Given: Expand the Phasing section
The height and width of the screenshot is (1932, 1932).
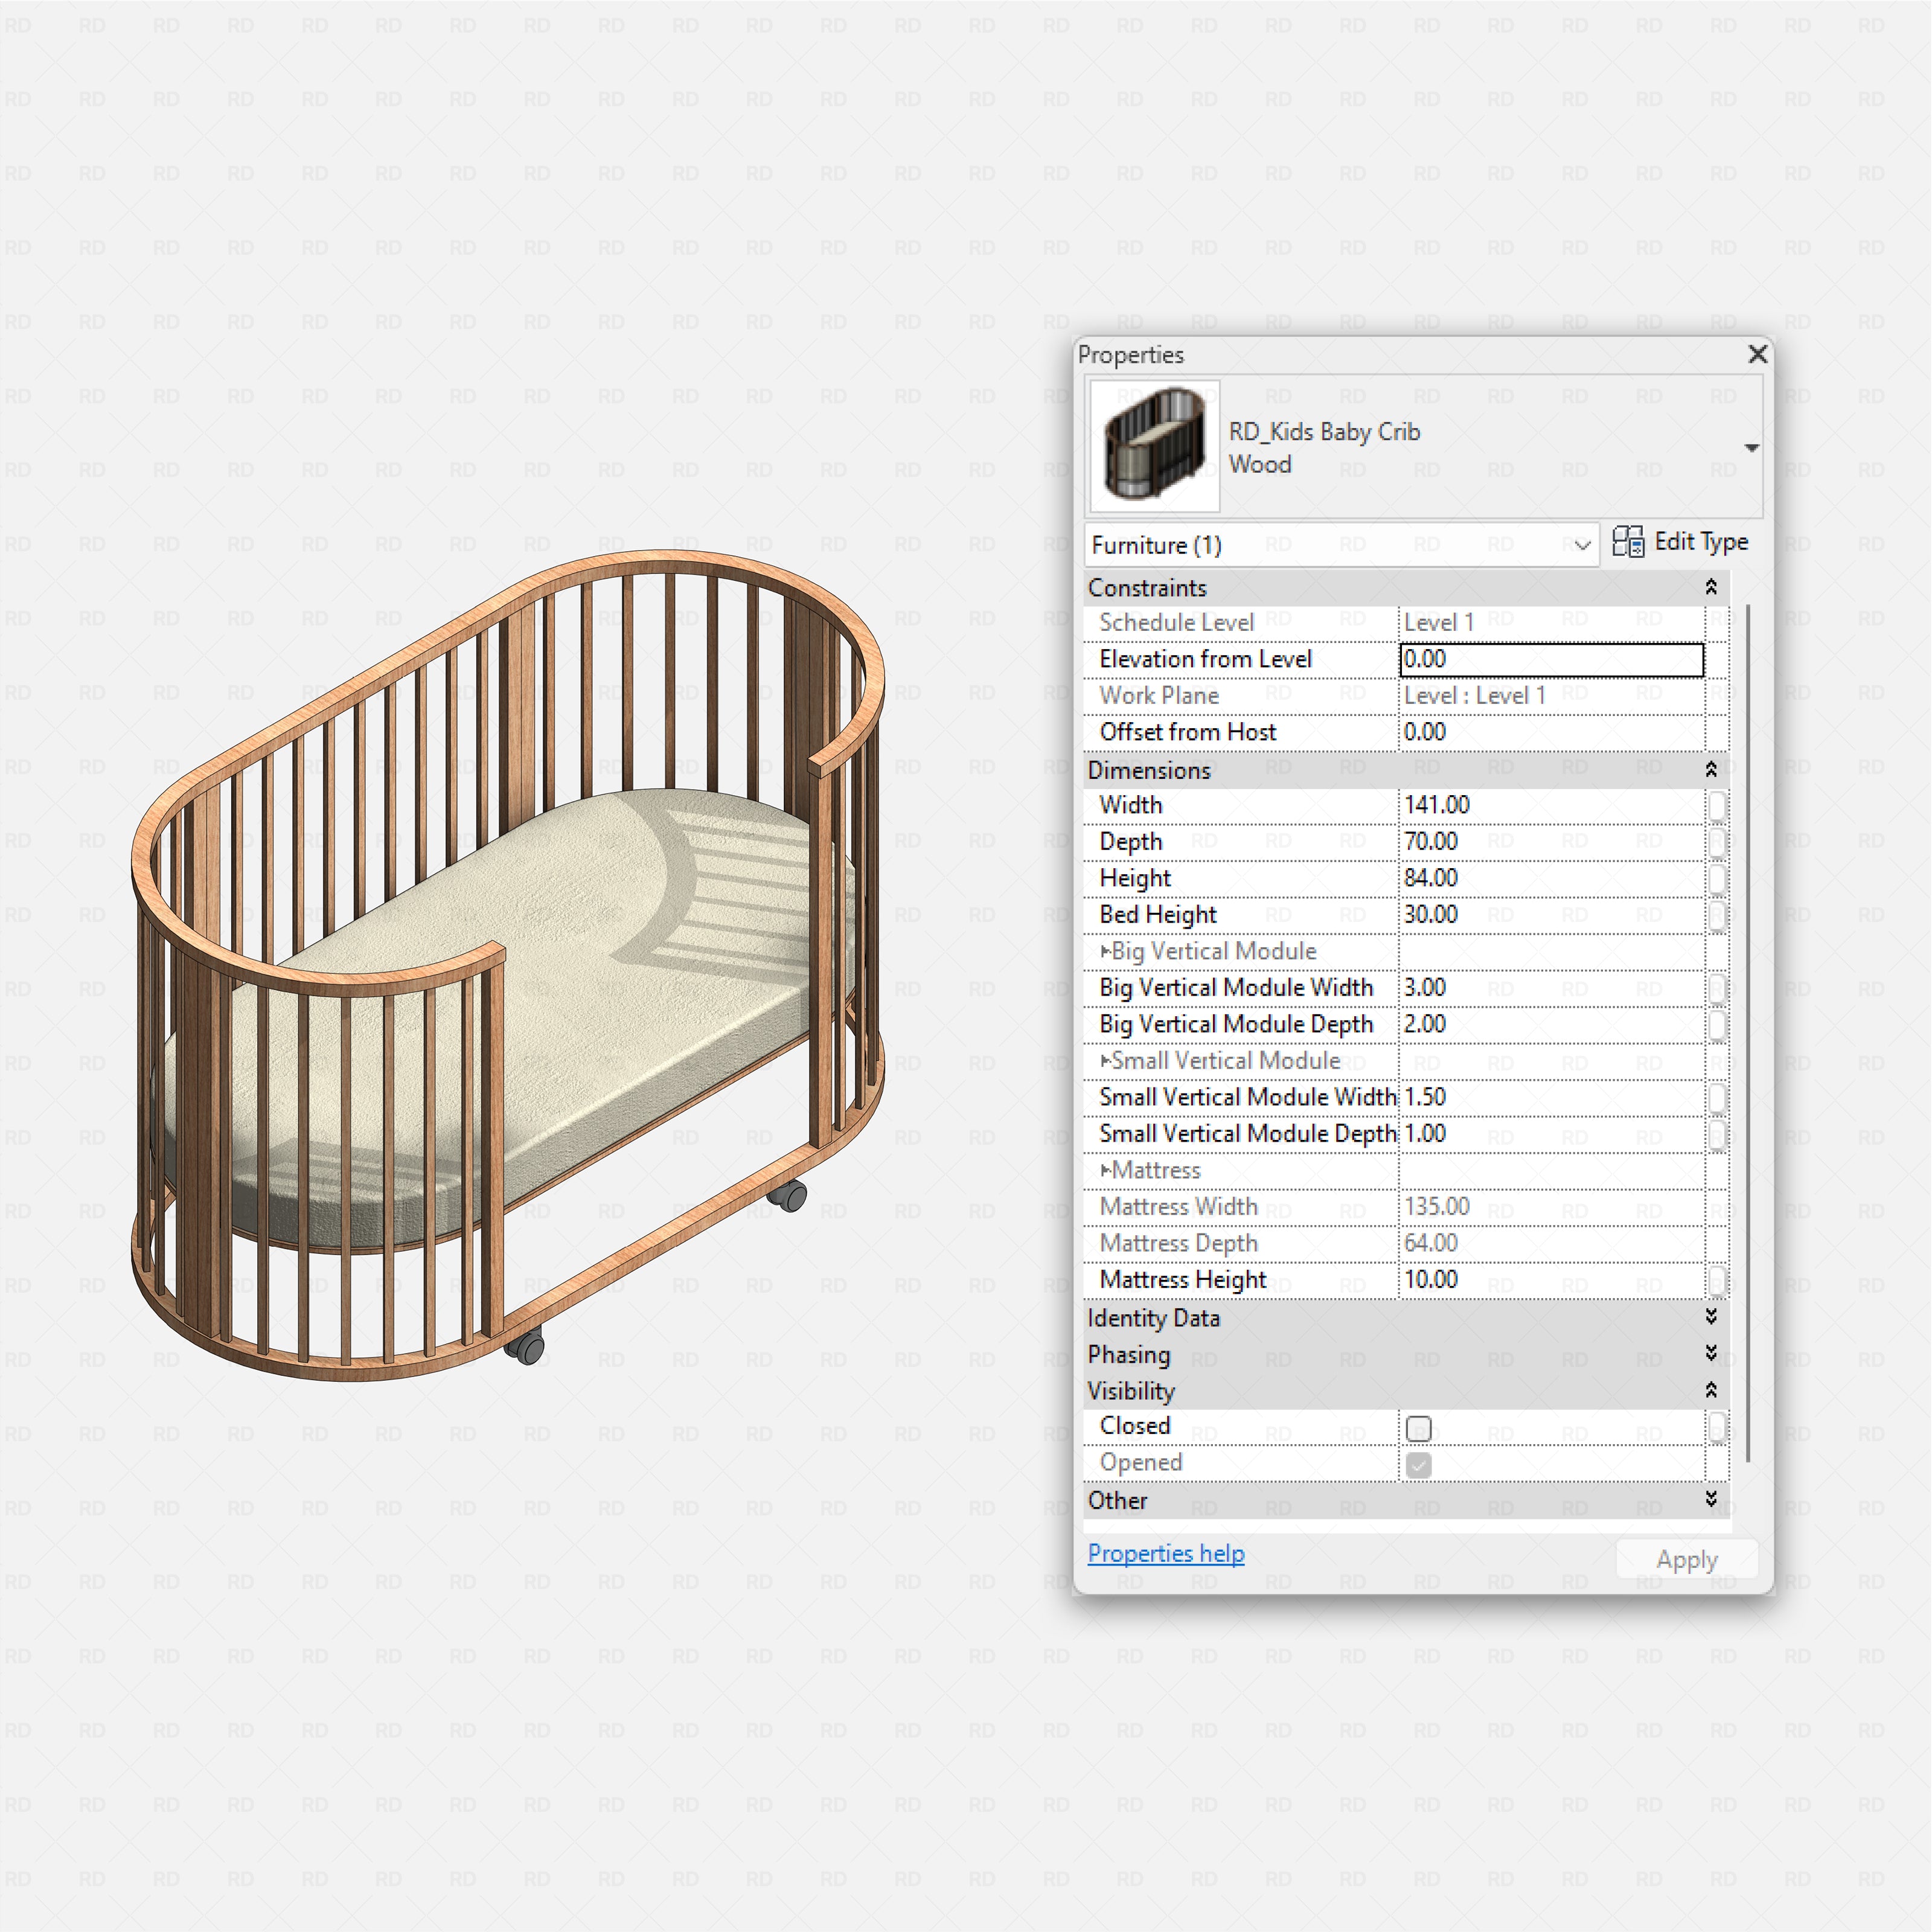Looking at the screenshot, I should click(1712, 1354).
